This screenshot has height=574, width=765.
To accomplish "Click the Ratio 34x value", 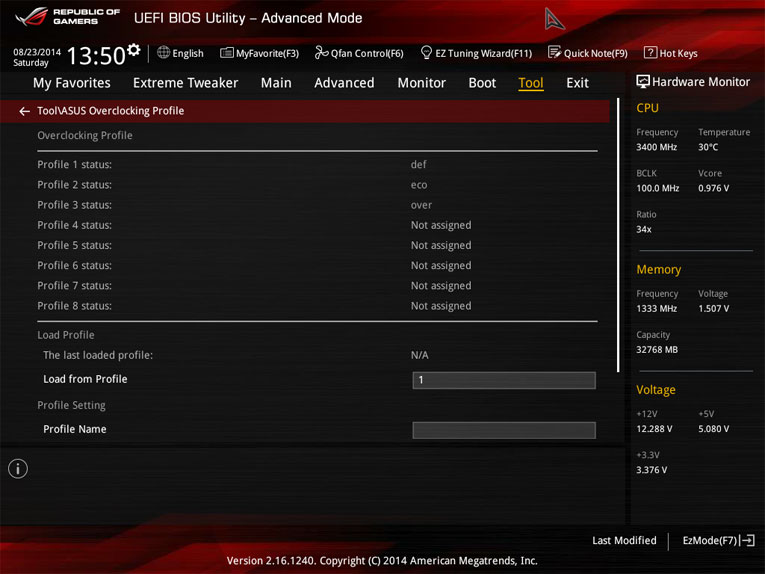I will click(x=644, y=229).
